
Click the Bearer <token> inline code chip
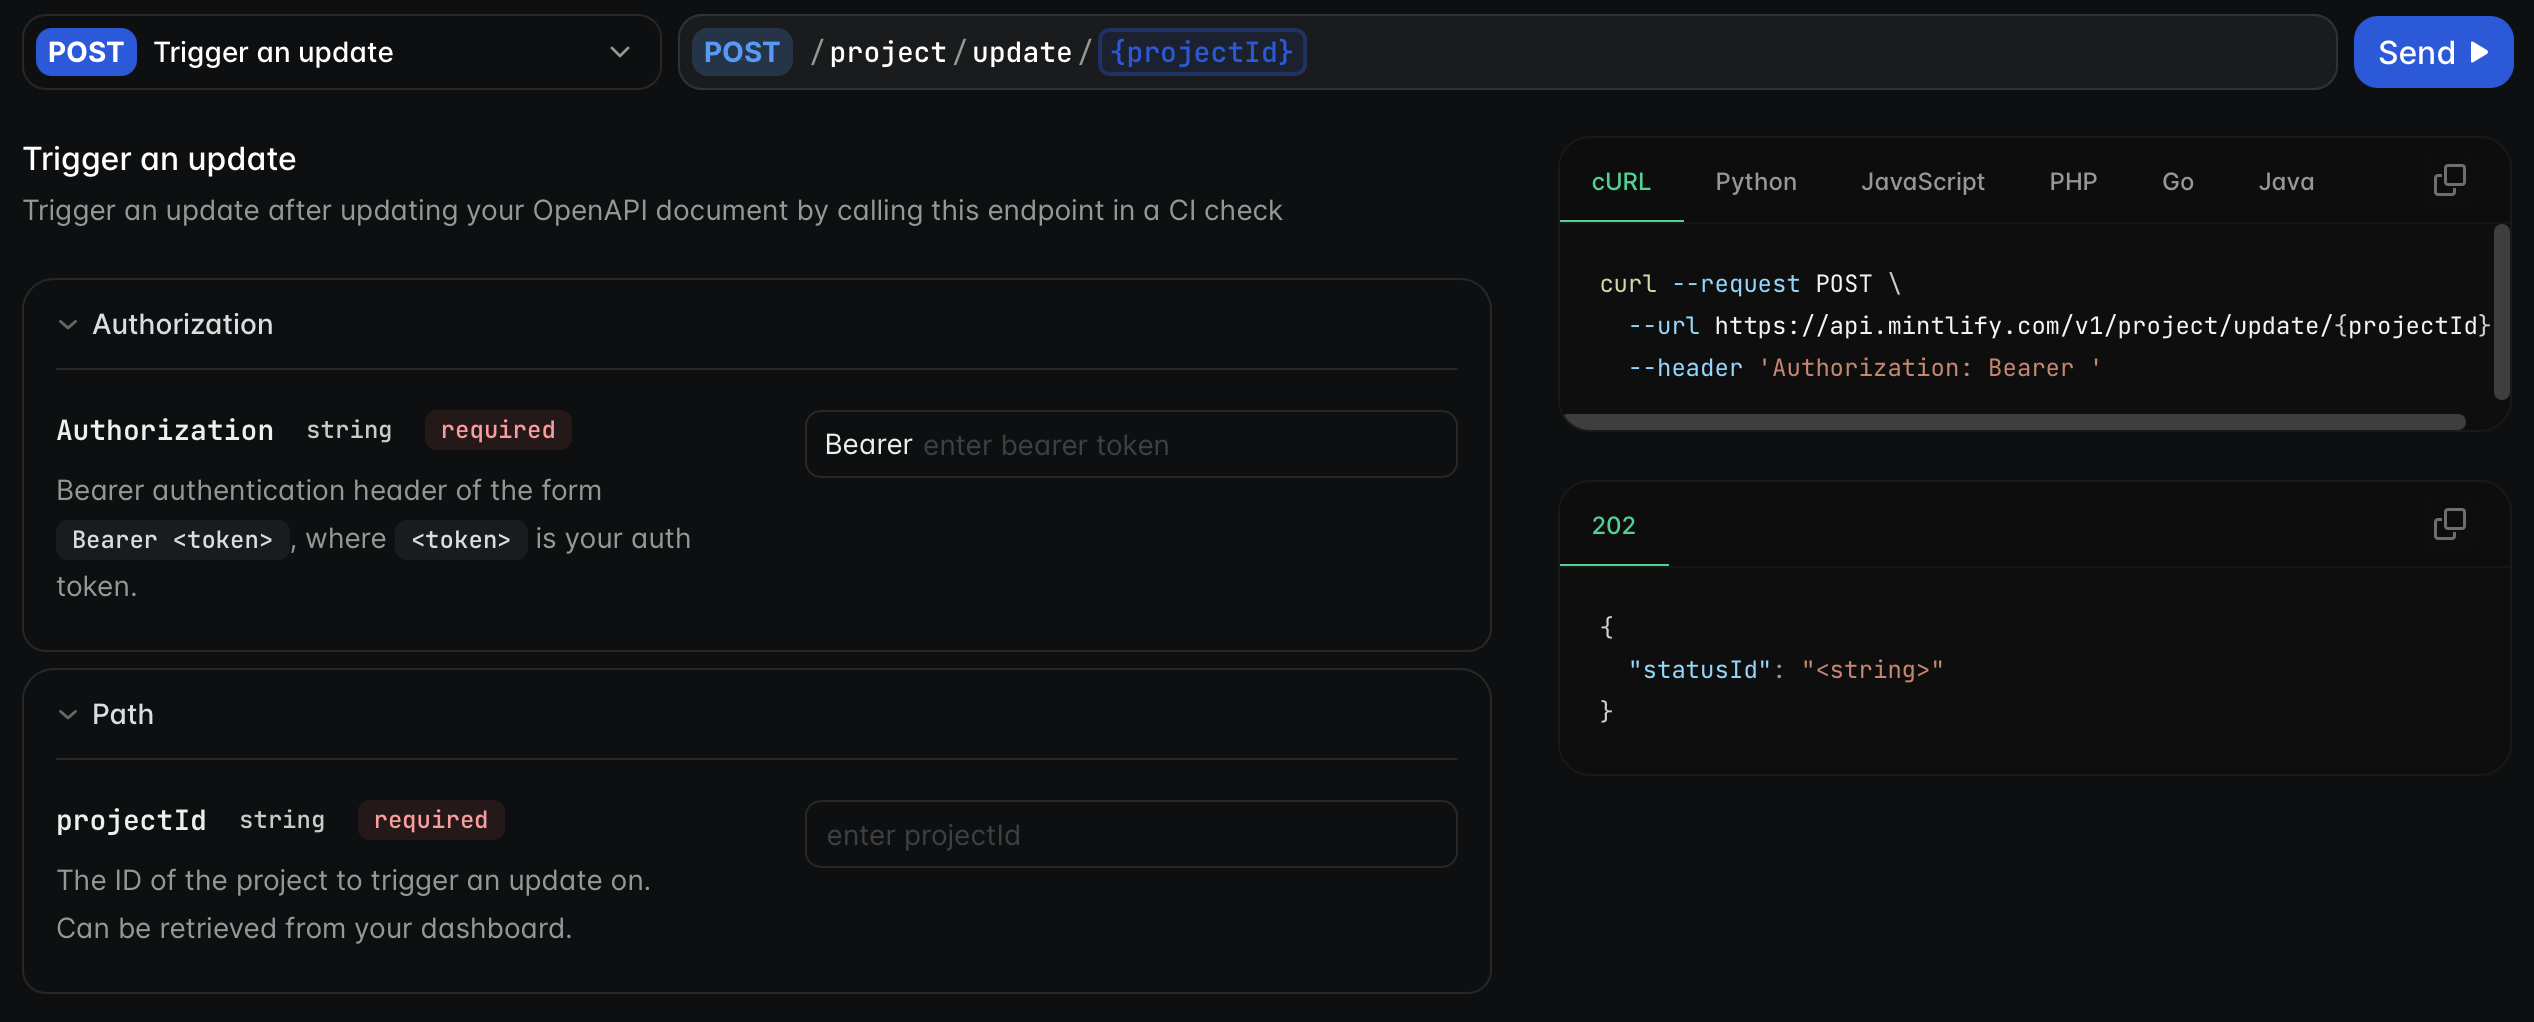point(171,539)
